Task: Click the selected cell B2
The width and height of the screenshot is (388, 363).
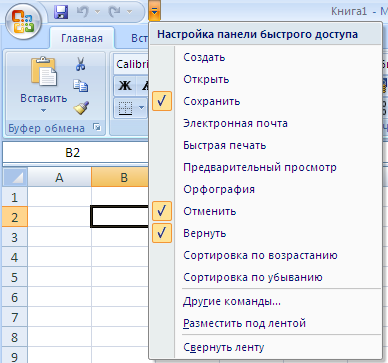Action: 120,217
